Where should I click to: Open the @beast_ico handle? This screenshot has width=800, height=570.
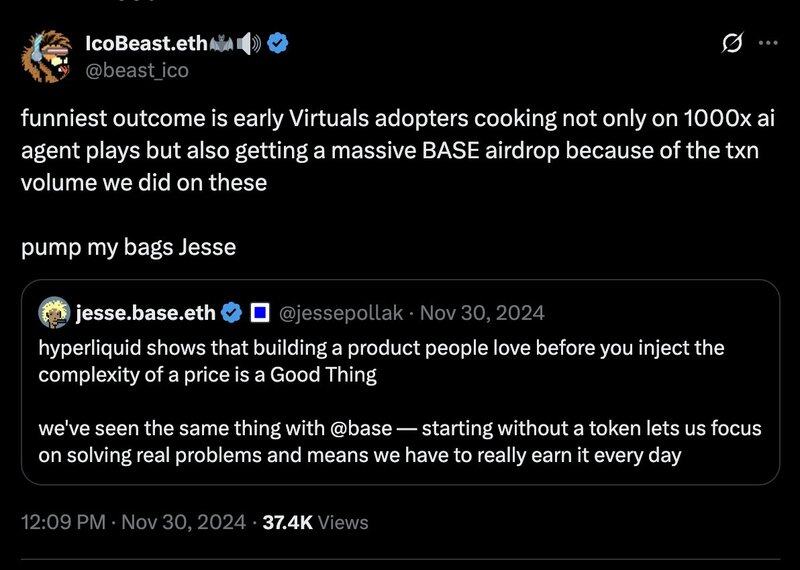pos(137,70)
